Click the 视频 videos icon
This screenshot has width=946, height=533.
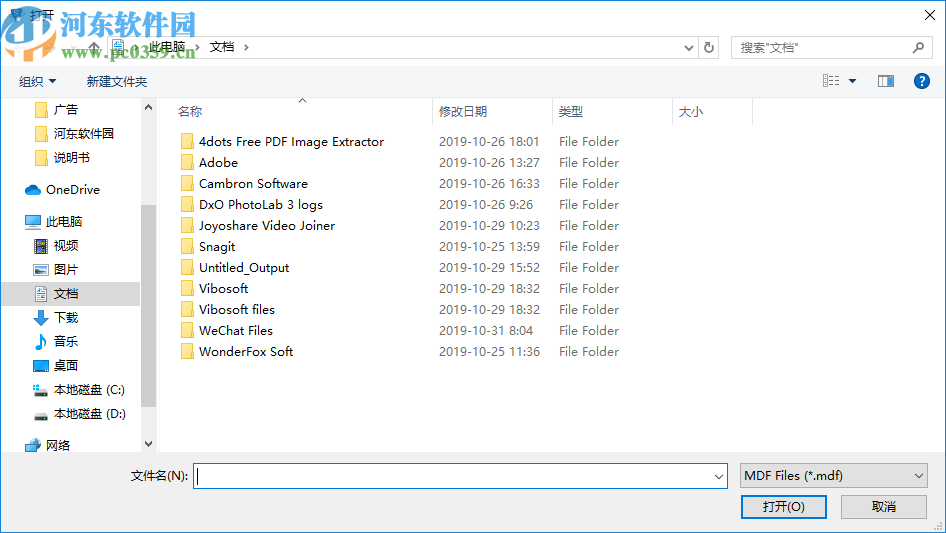coord(40,246)
